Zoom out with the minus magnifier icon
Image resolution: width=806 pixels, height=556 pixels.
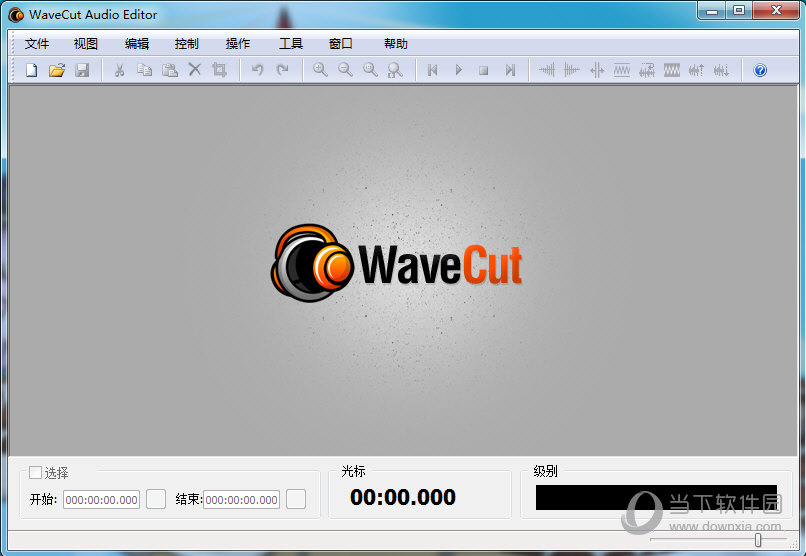(x=345, y=70)
